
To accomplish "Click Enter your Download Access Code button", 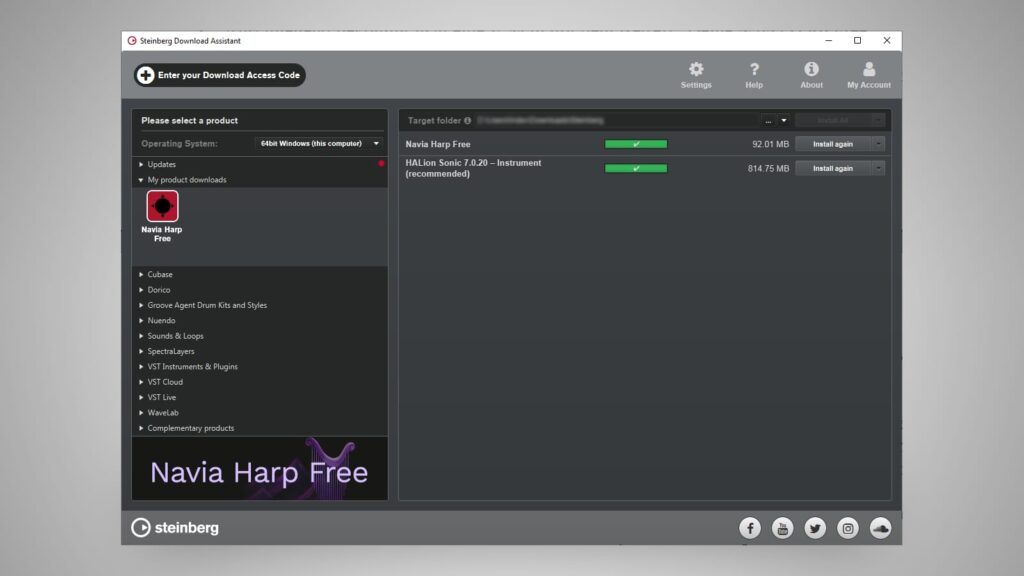I will click(x=219, y=75).
